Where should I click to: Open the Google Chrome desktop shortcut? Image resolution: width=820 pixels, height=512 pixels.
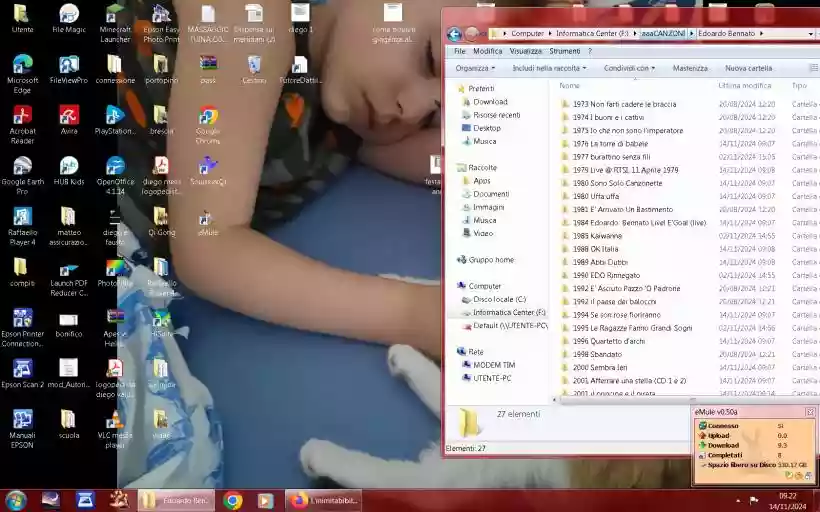coord(208,116)
